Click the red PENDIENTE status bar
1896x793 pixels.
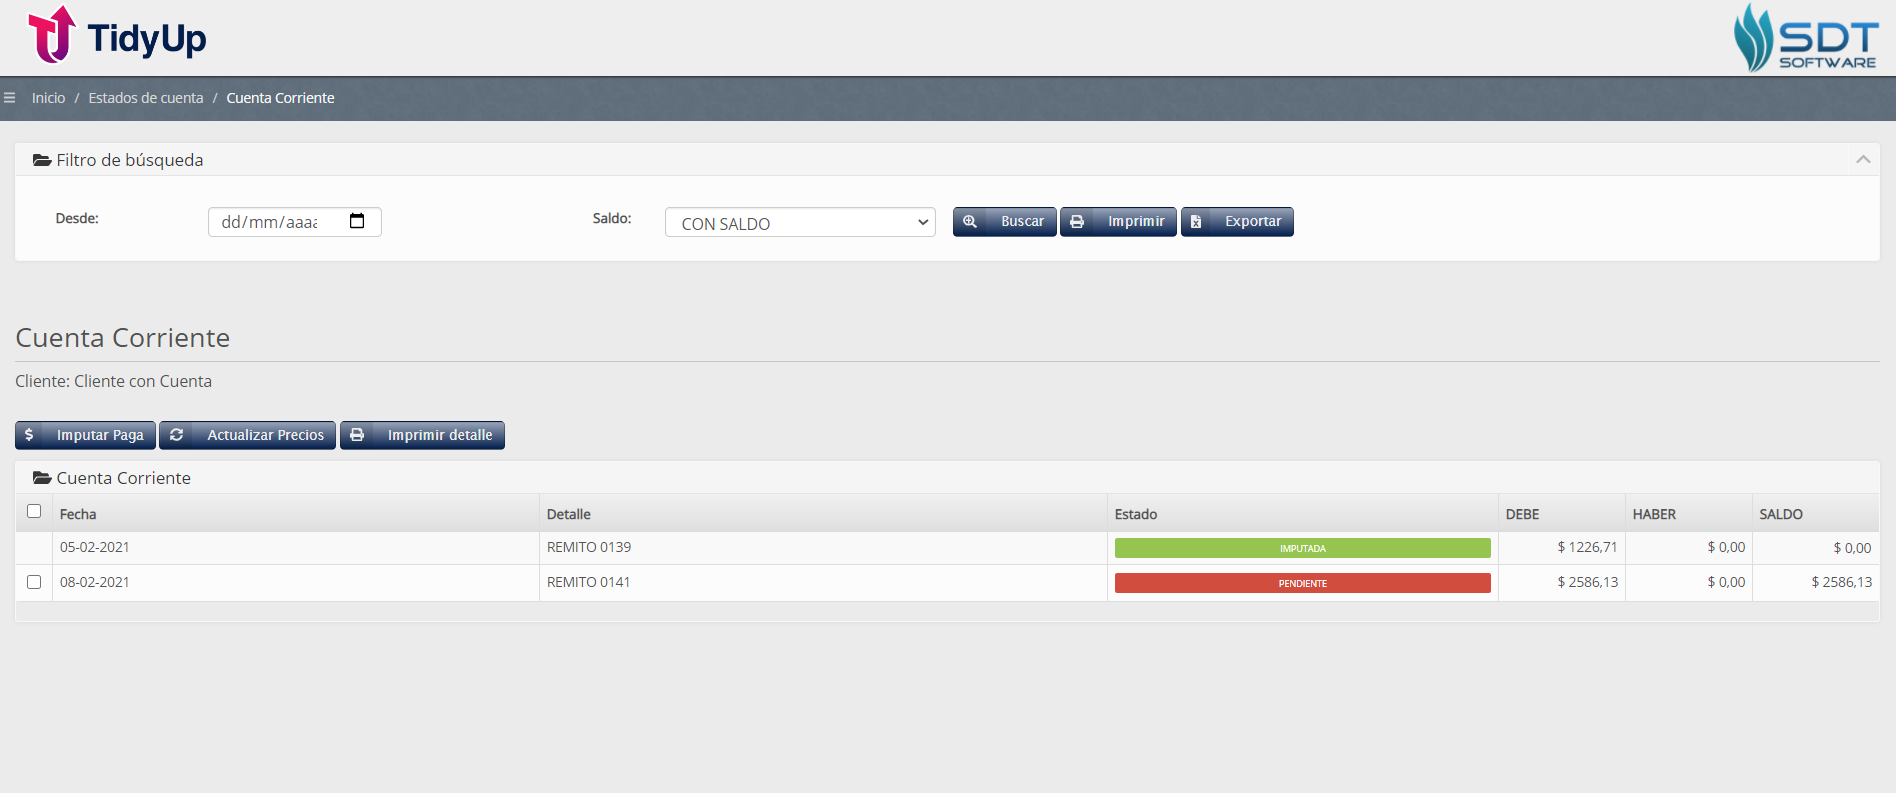click(1302, 583)
